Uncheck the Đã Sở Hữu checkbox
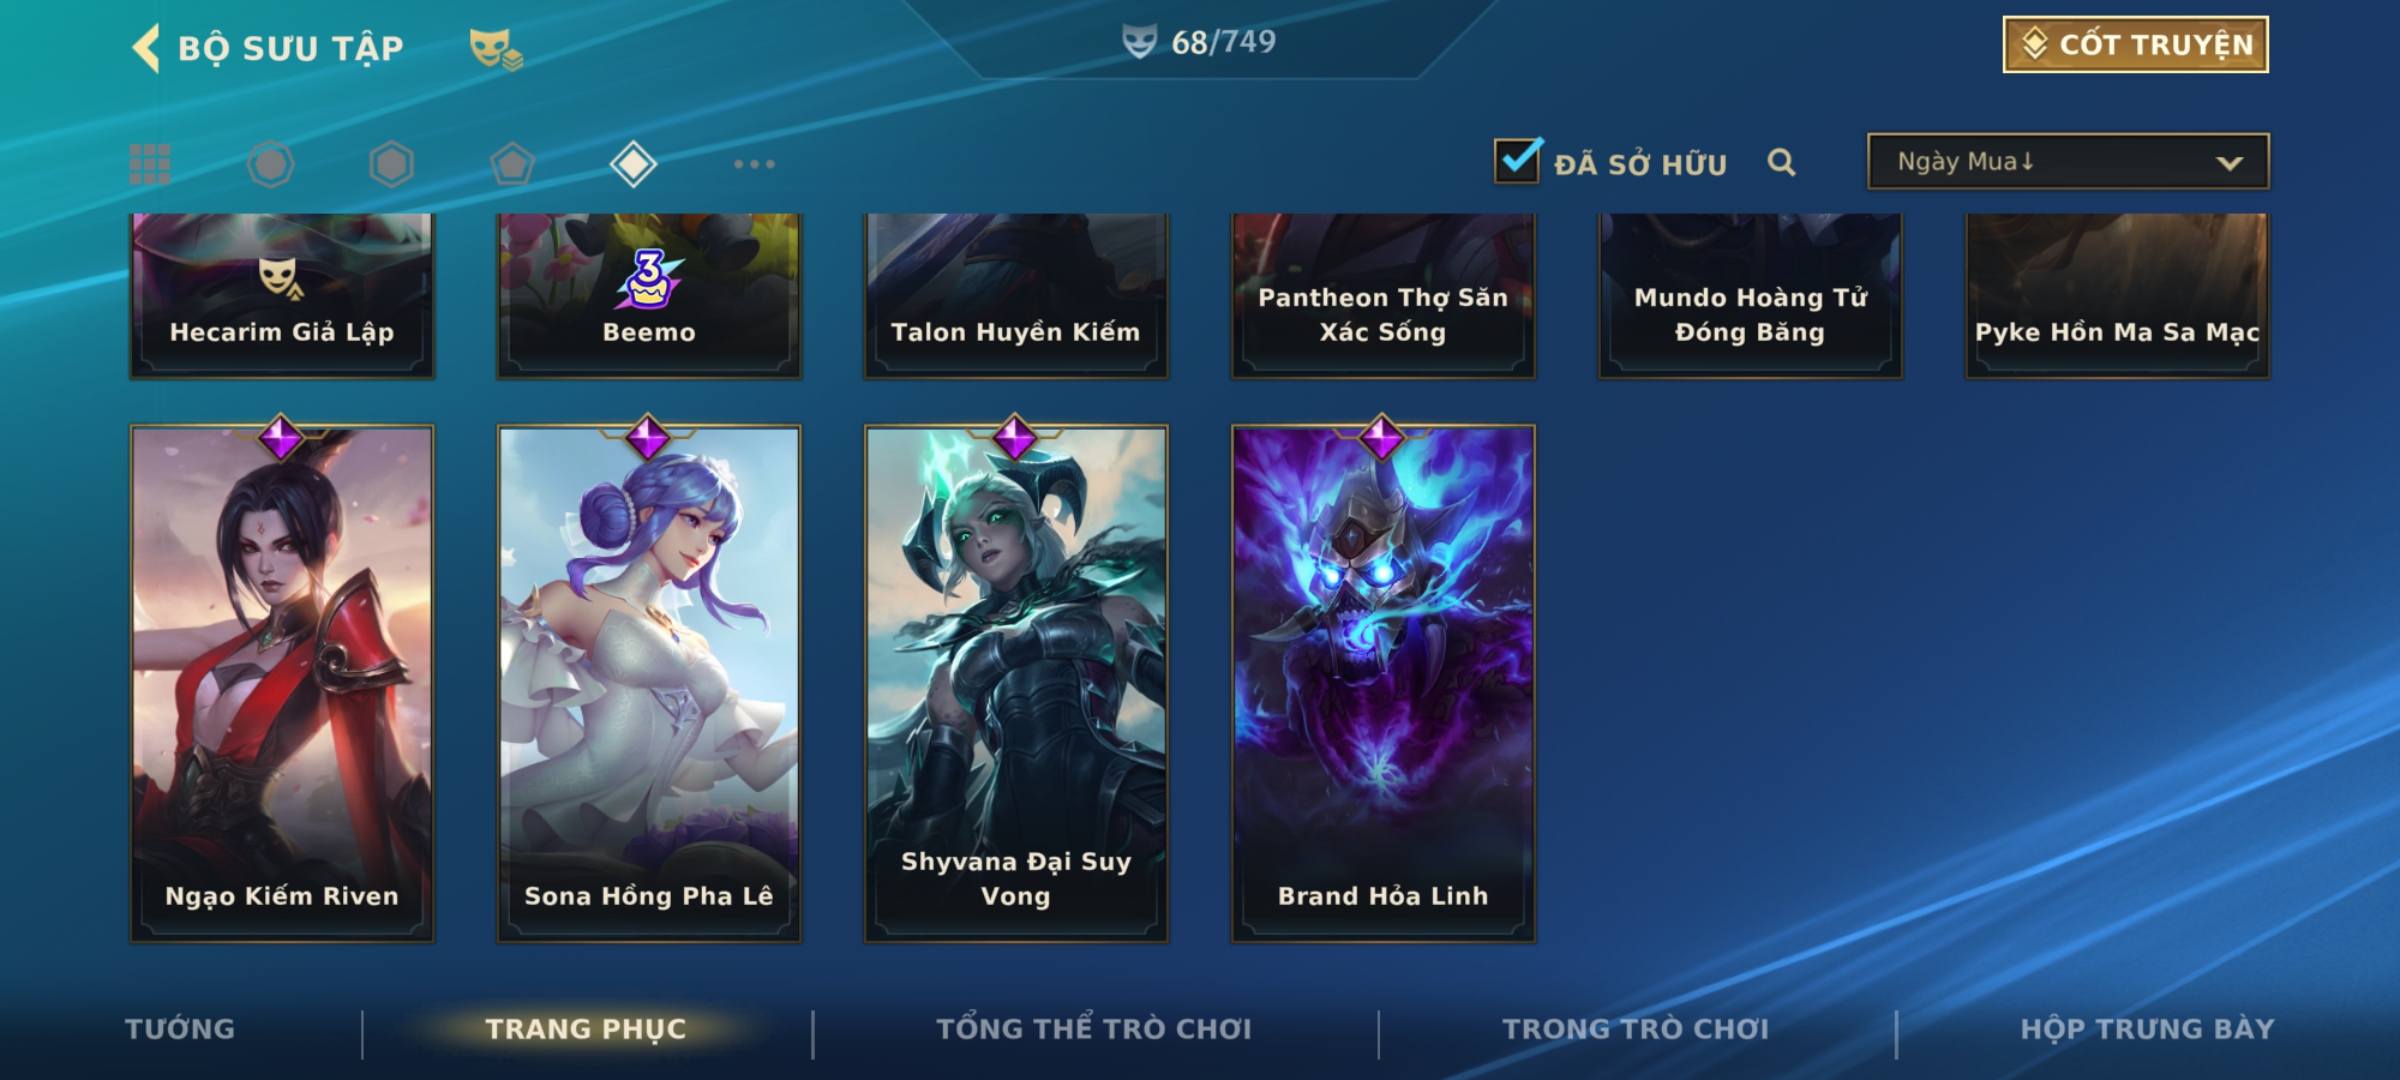This screenshot has height=1080, width=2400. (x=1517, y=161)
